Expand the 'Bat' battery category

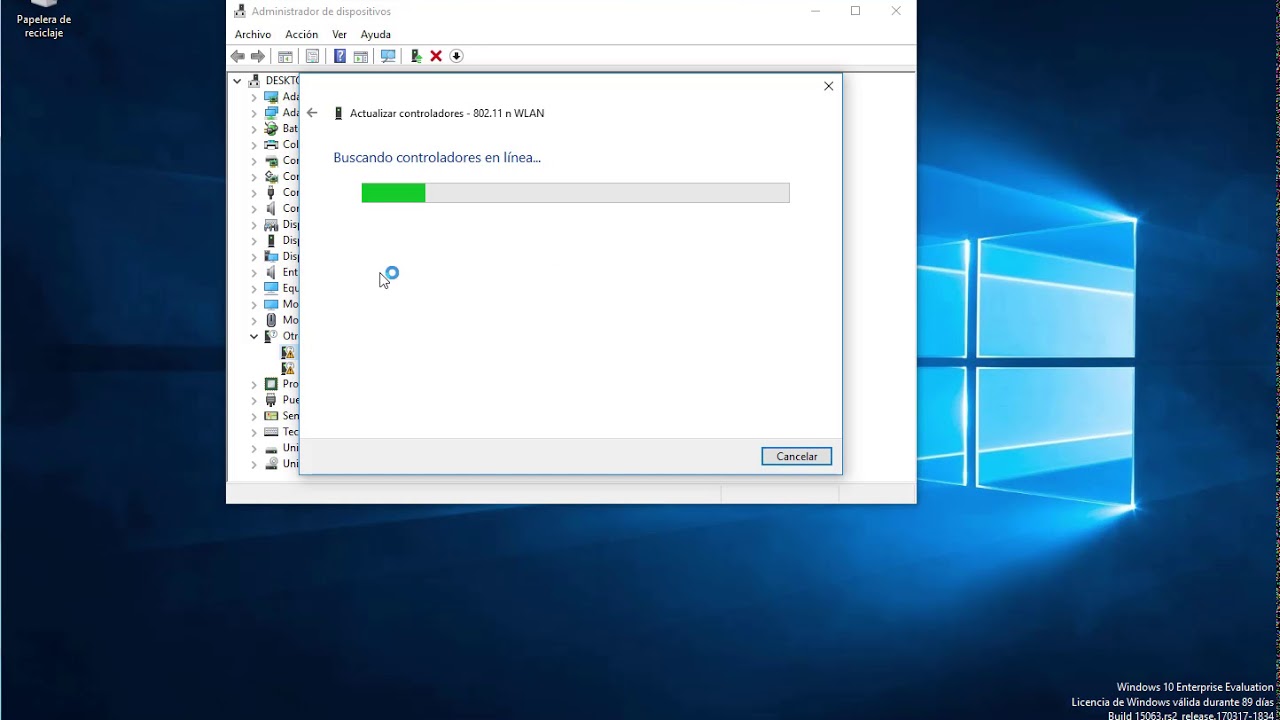254,128
